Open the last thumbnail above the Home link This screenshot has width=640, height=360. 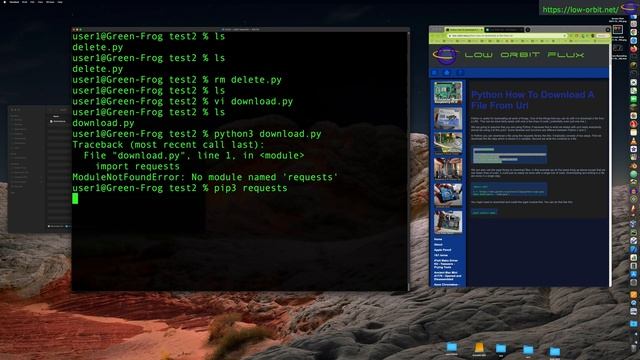point(448,222)
